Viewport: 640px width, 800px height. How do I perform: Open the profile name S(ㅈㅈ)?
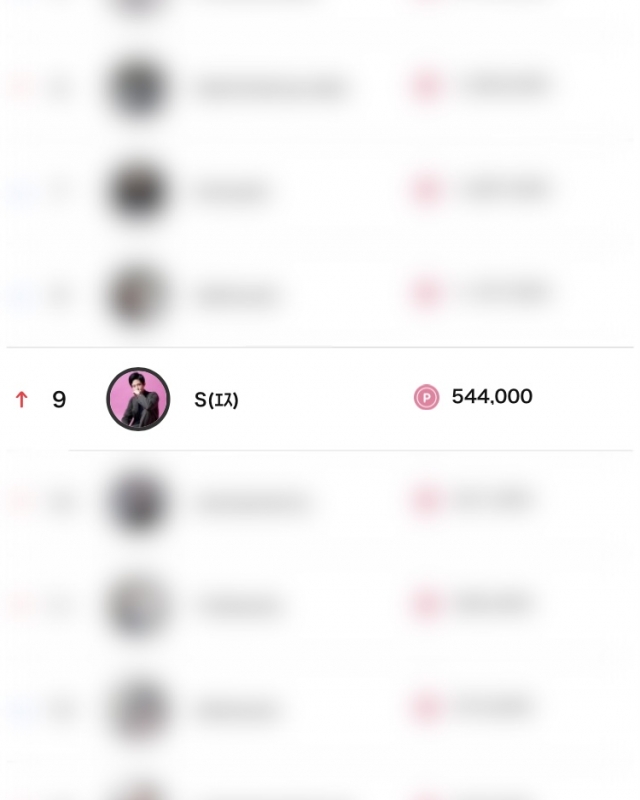(216, 399)
